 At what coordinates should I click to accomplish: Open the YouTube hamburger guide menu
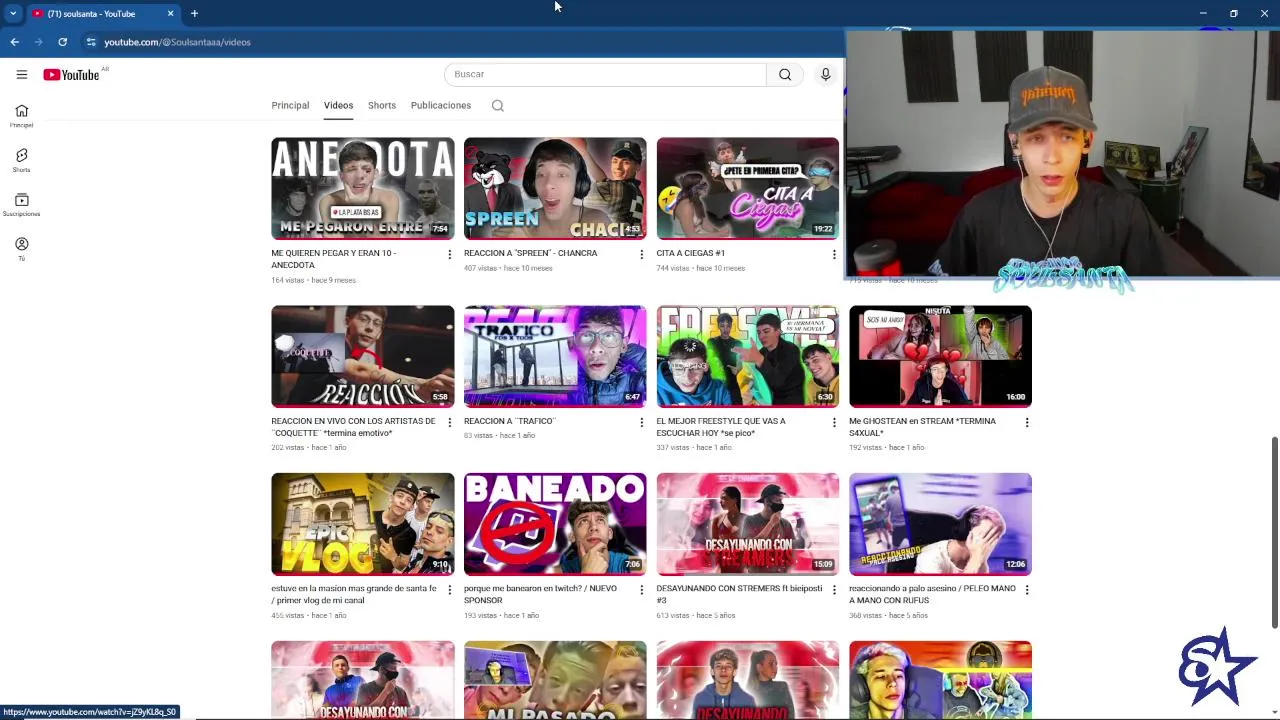click(21, 74)
